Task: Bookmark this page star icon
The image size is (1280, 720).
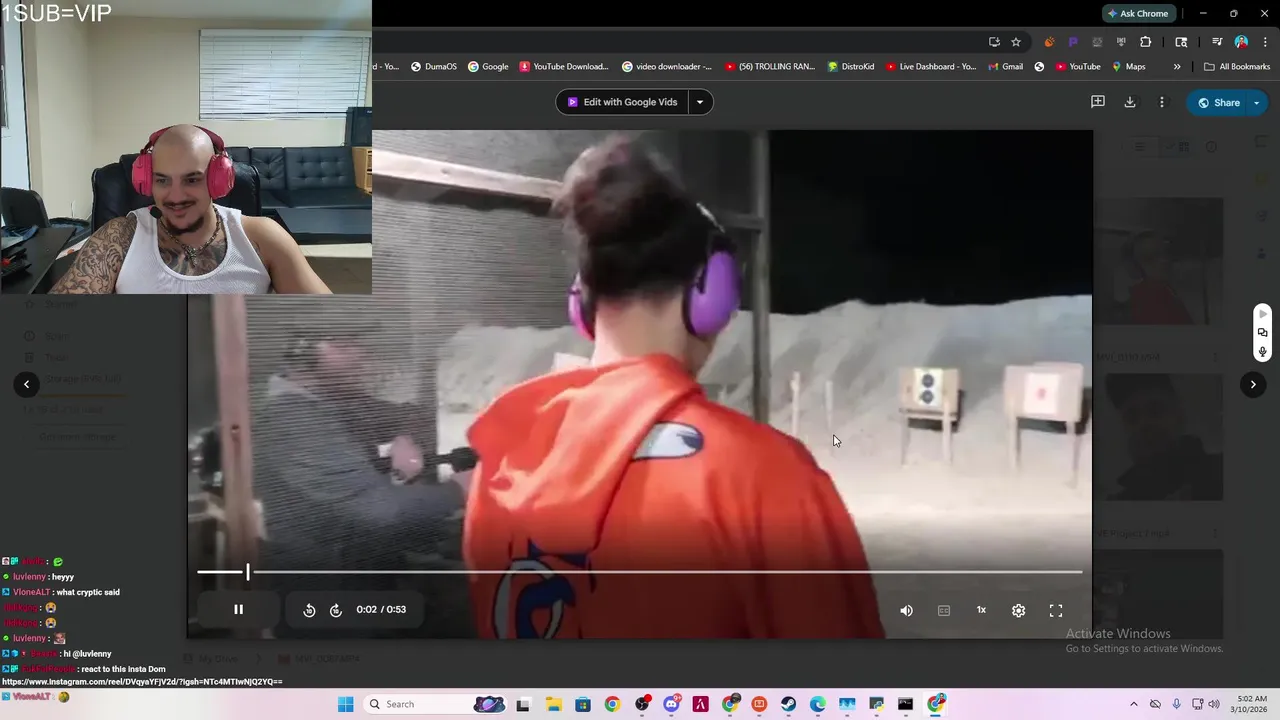Action: click(x=1016, y=42)
